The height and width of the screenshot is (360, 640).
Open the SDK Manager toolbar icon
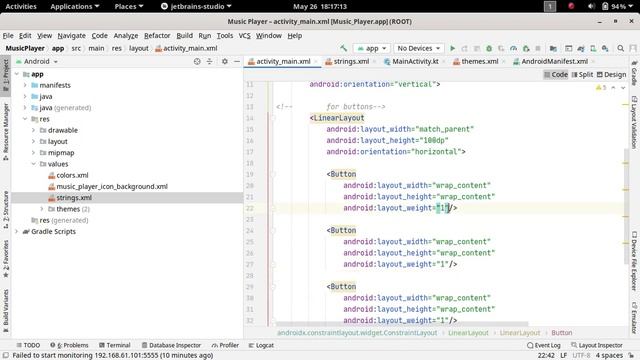pyautogui.click(x=605, y=48)
